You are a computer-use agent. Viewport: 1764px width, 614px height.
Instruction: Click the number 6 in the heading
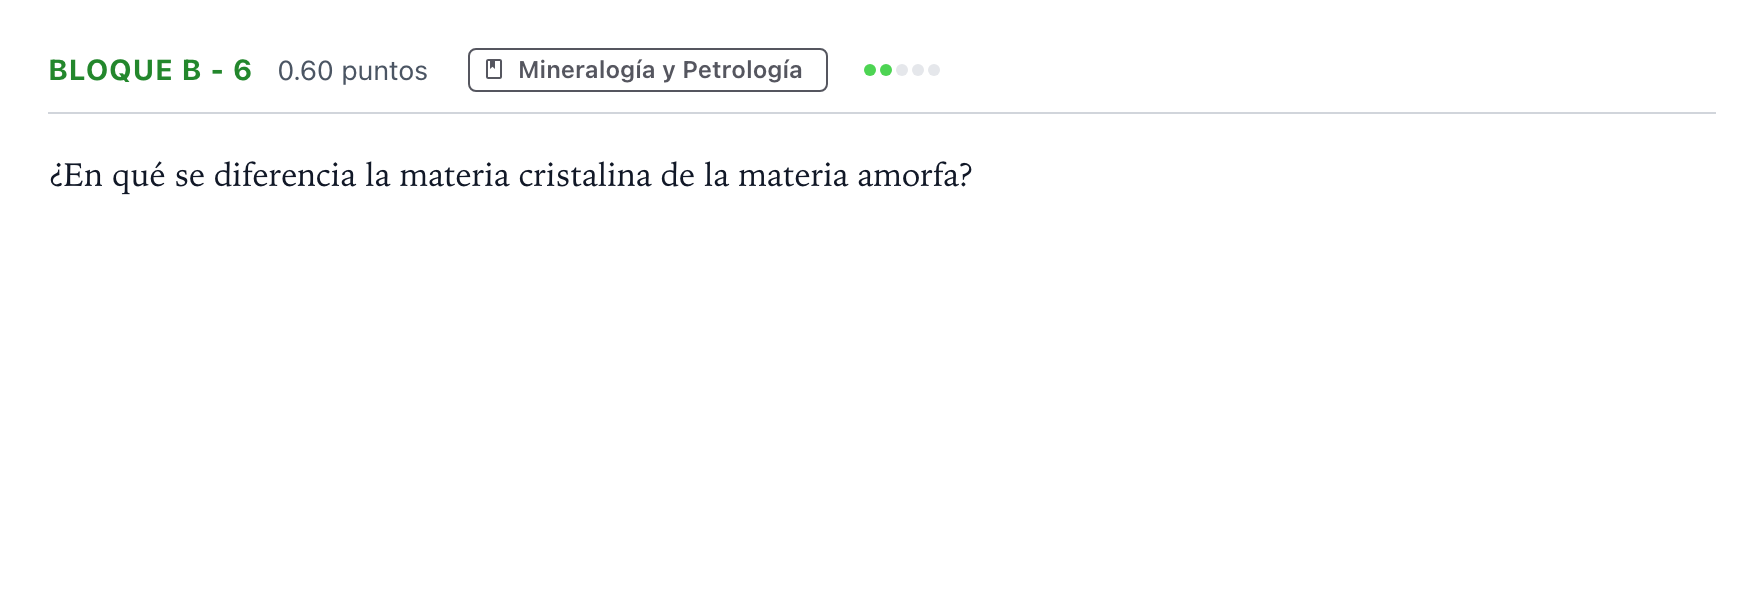coord(242,71)
